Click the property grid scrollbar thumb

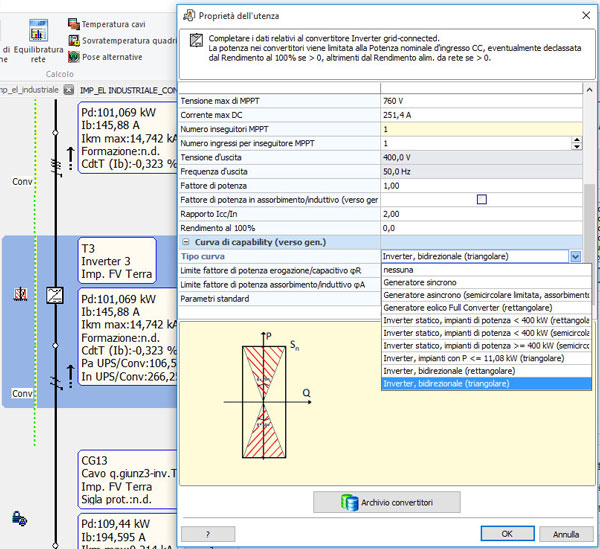(x=589, y=222)
